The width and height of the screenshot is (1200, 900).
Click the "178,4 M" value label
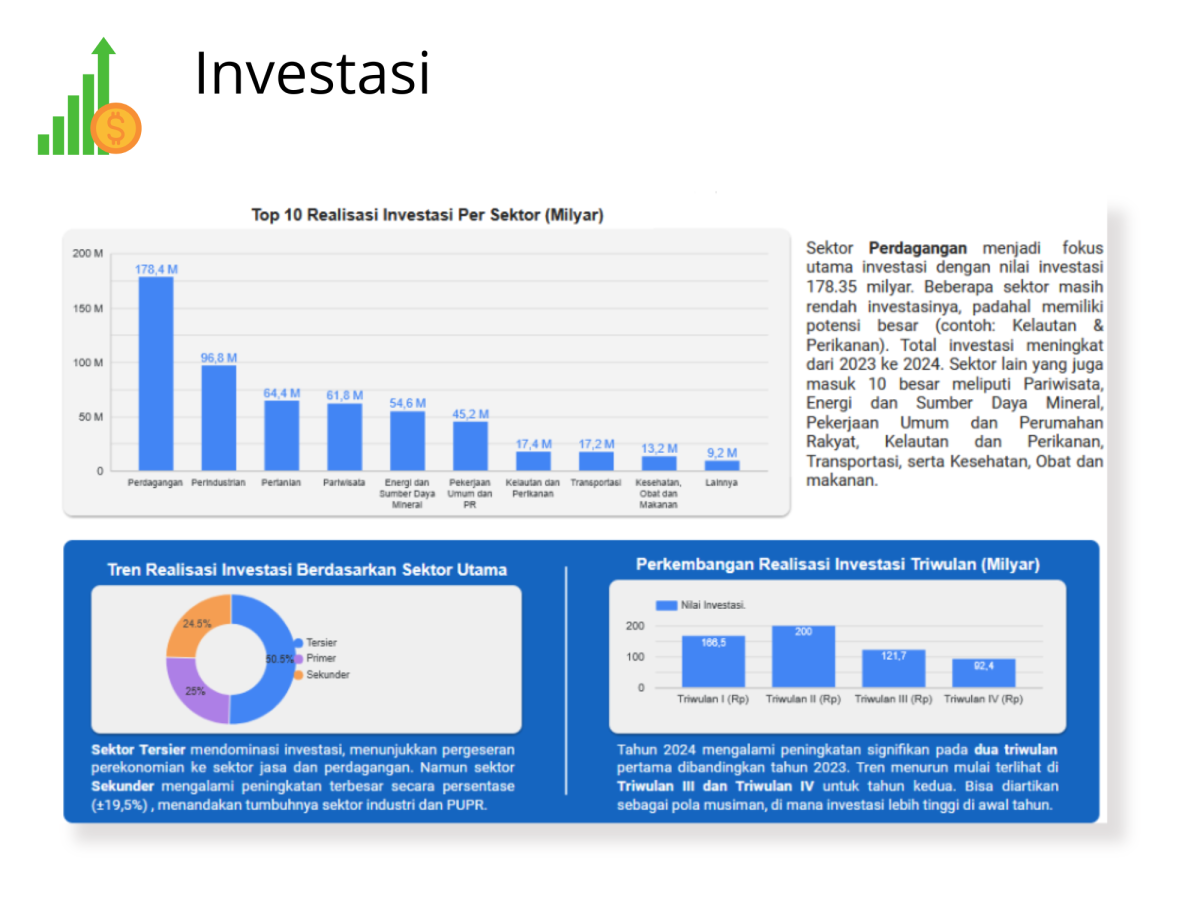157,269
